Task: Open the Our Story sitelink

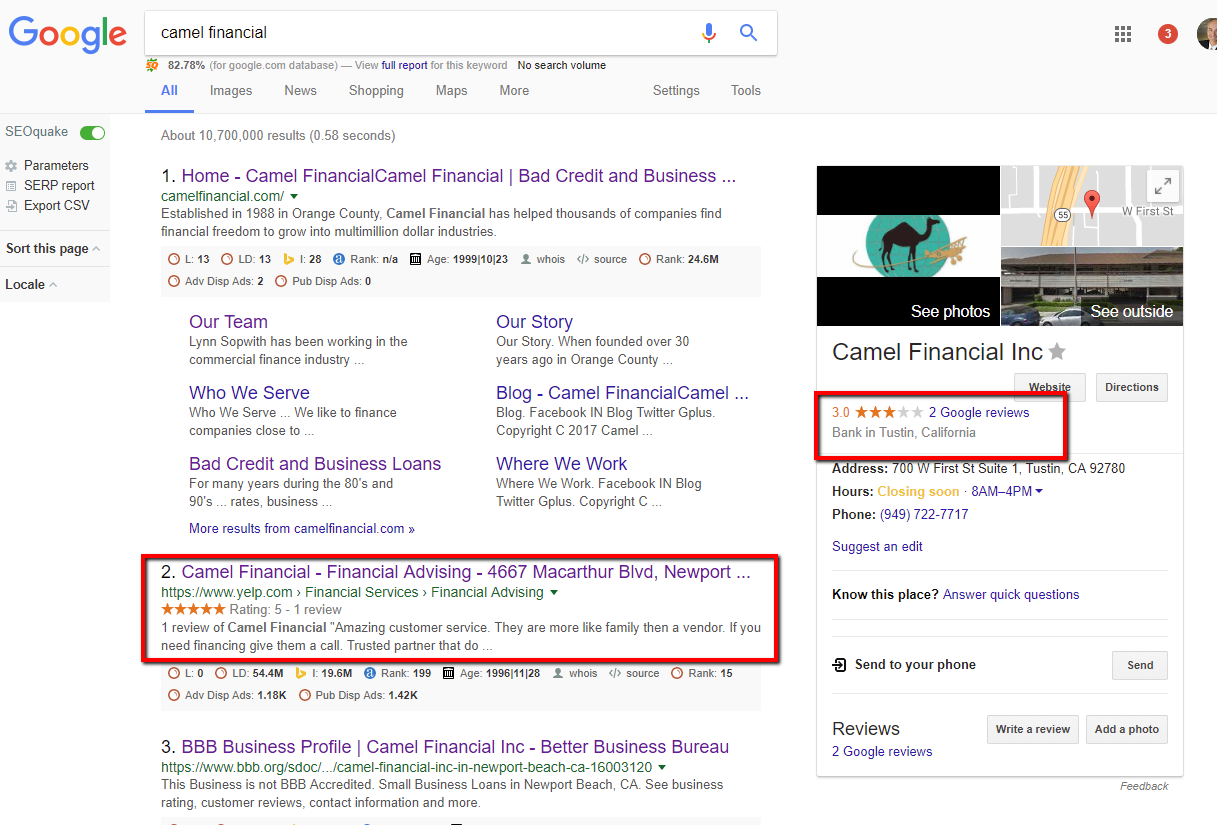Action: tap(534, 322)
